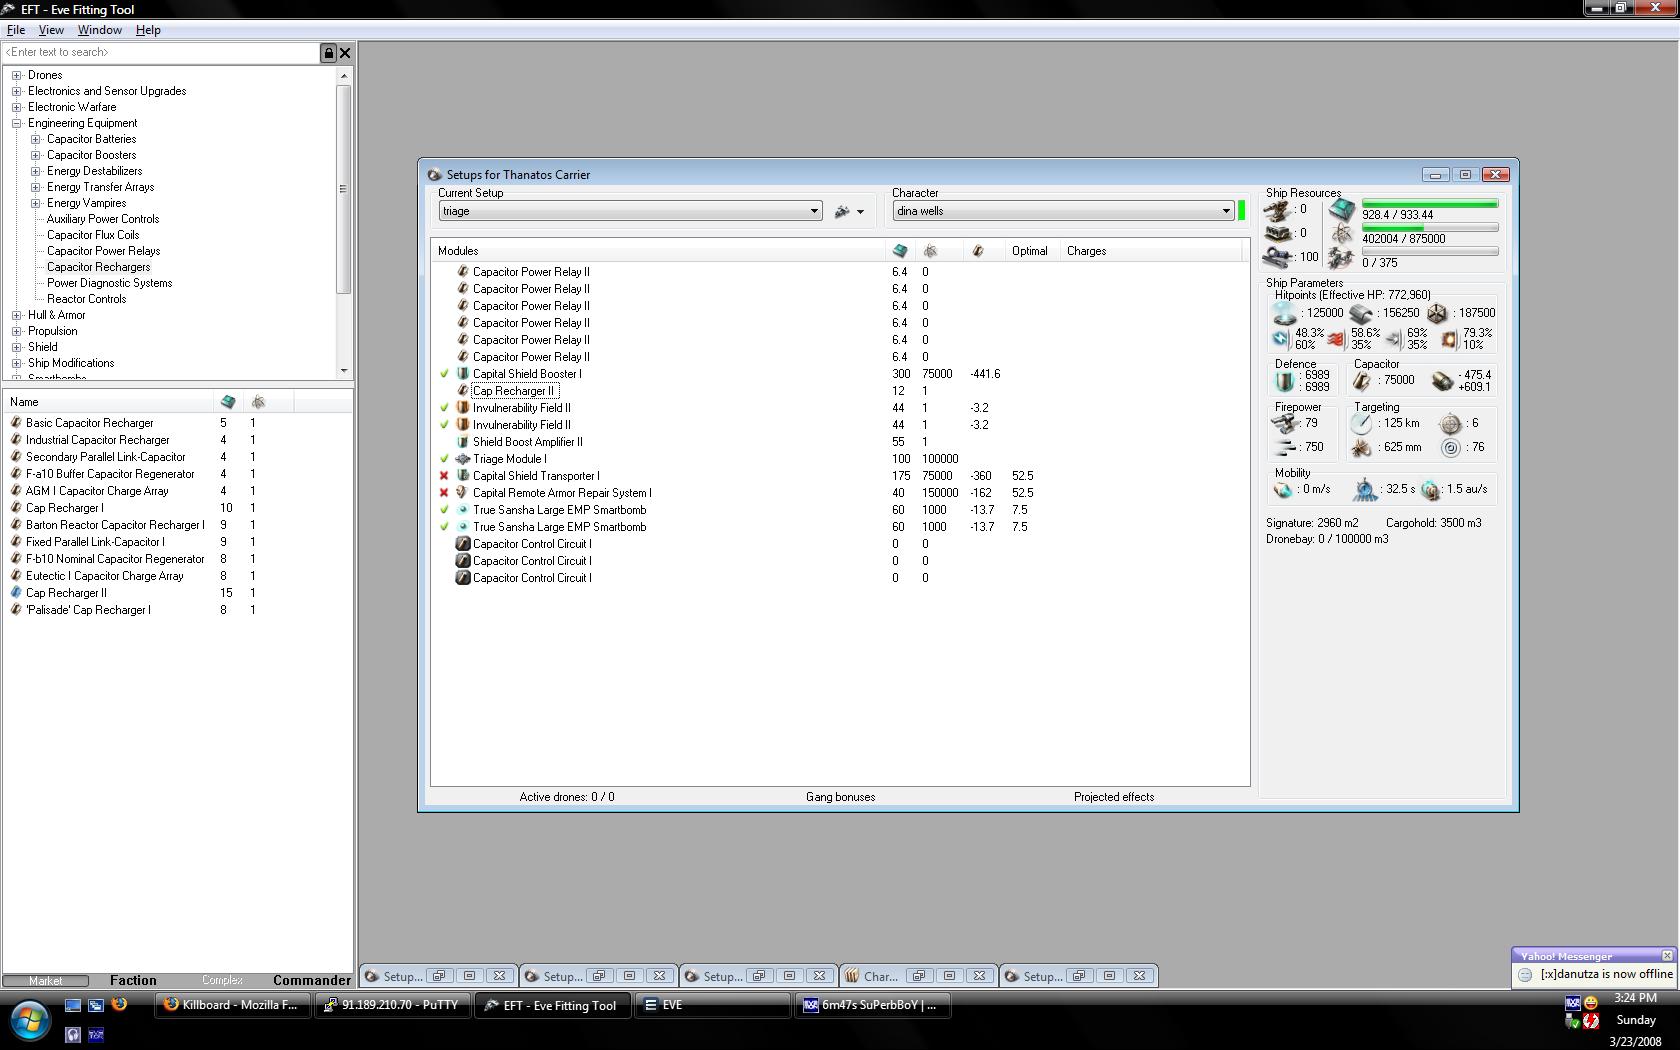Expand the Hull & Armor category
The height and width of the screenshot is (1050, 1680).
click(16, 315)
